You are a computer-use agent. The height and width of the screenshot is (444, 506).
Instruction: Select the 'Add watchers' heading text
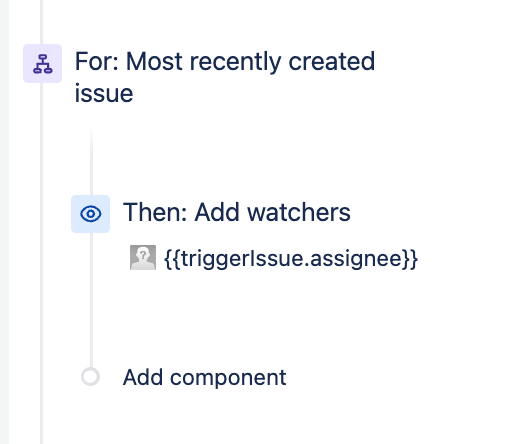[272, 212]
